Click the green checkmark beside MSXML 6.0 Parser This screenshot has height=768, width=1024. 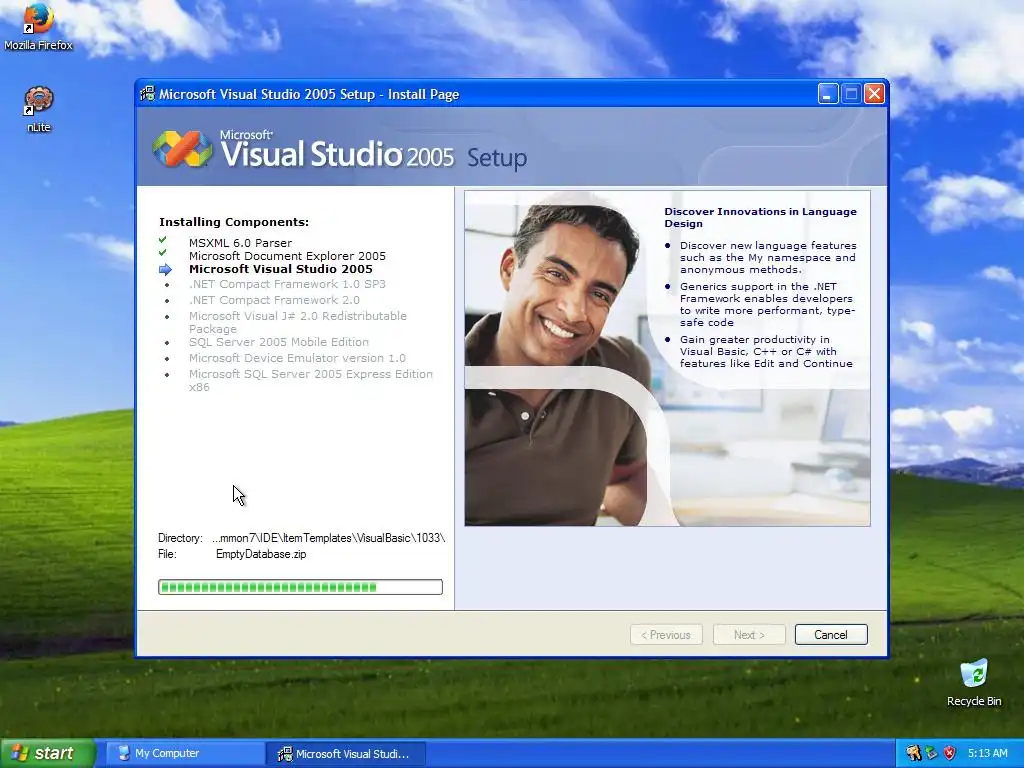click(x=163, y=240)
